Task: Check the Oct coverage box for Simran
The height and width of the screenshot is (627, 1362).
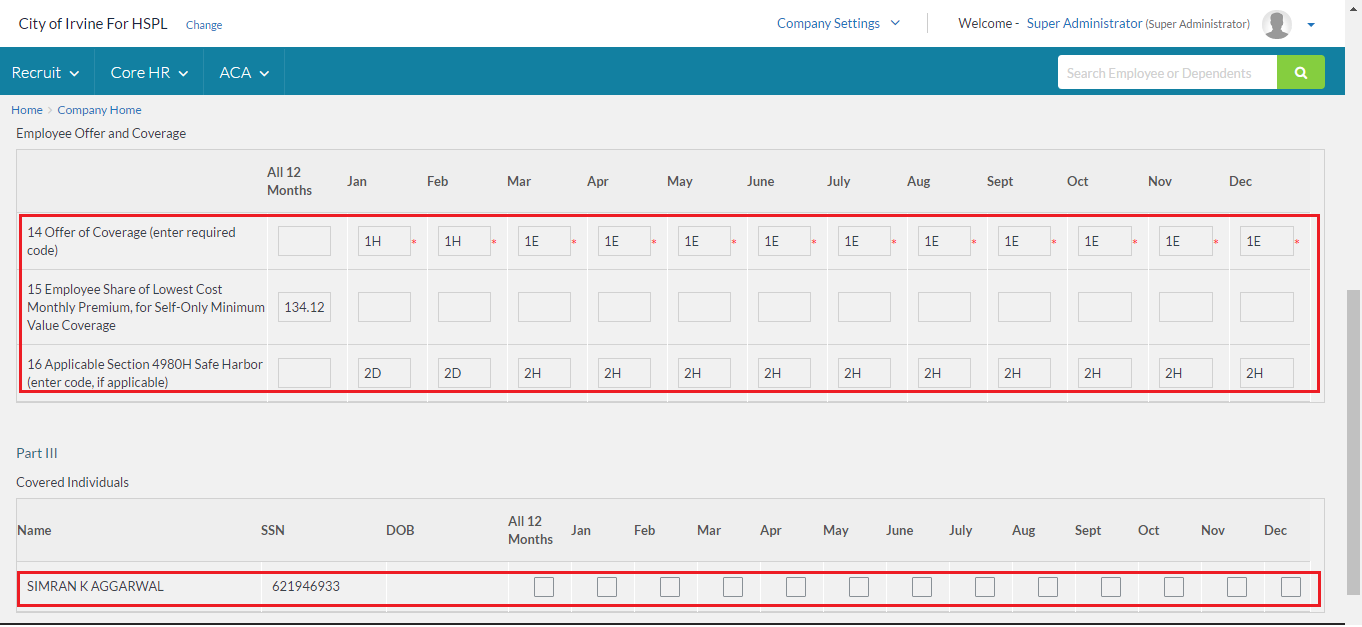Action: tap(1174, 587)
